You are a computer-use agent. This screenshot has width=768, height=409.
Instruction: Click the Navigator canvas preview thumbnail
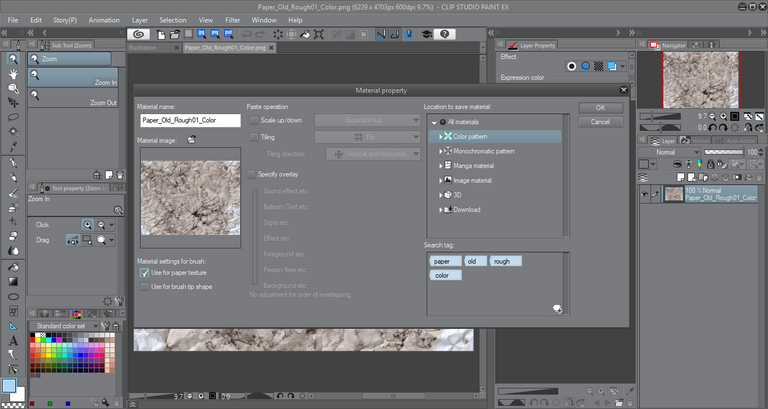point(700,80)
